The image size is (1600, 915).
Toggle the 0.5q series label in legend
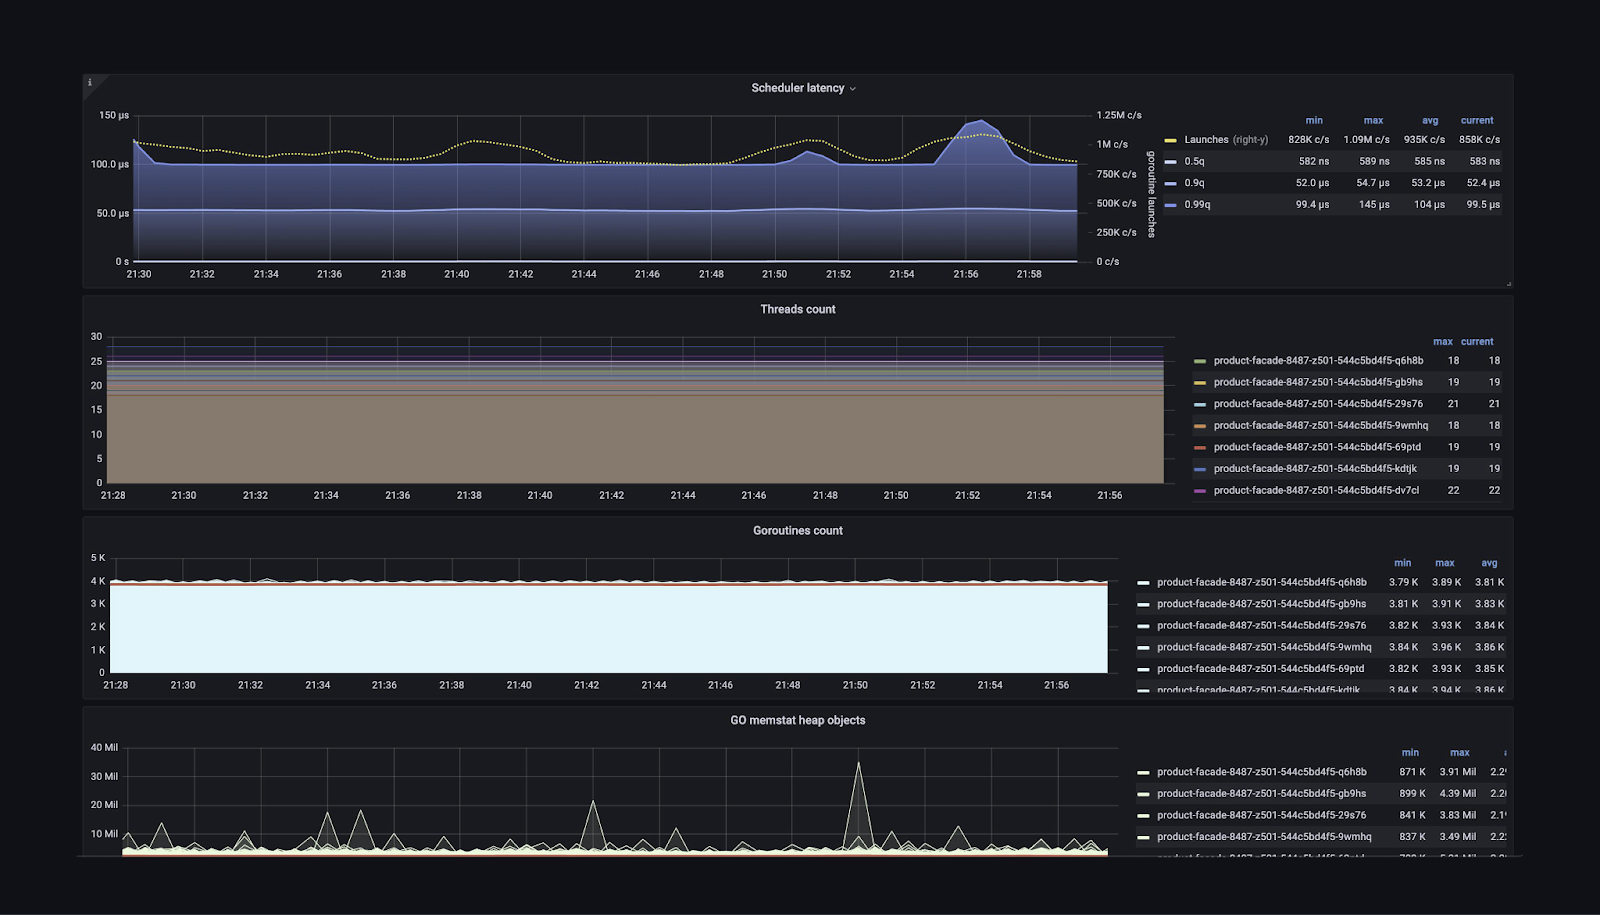[1194, 161]
